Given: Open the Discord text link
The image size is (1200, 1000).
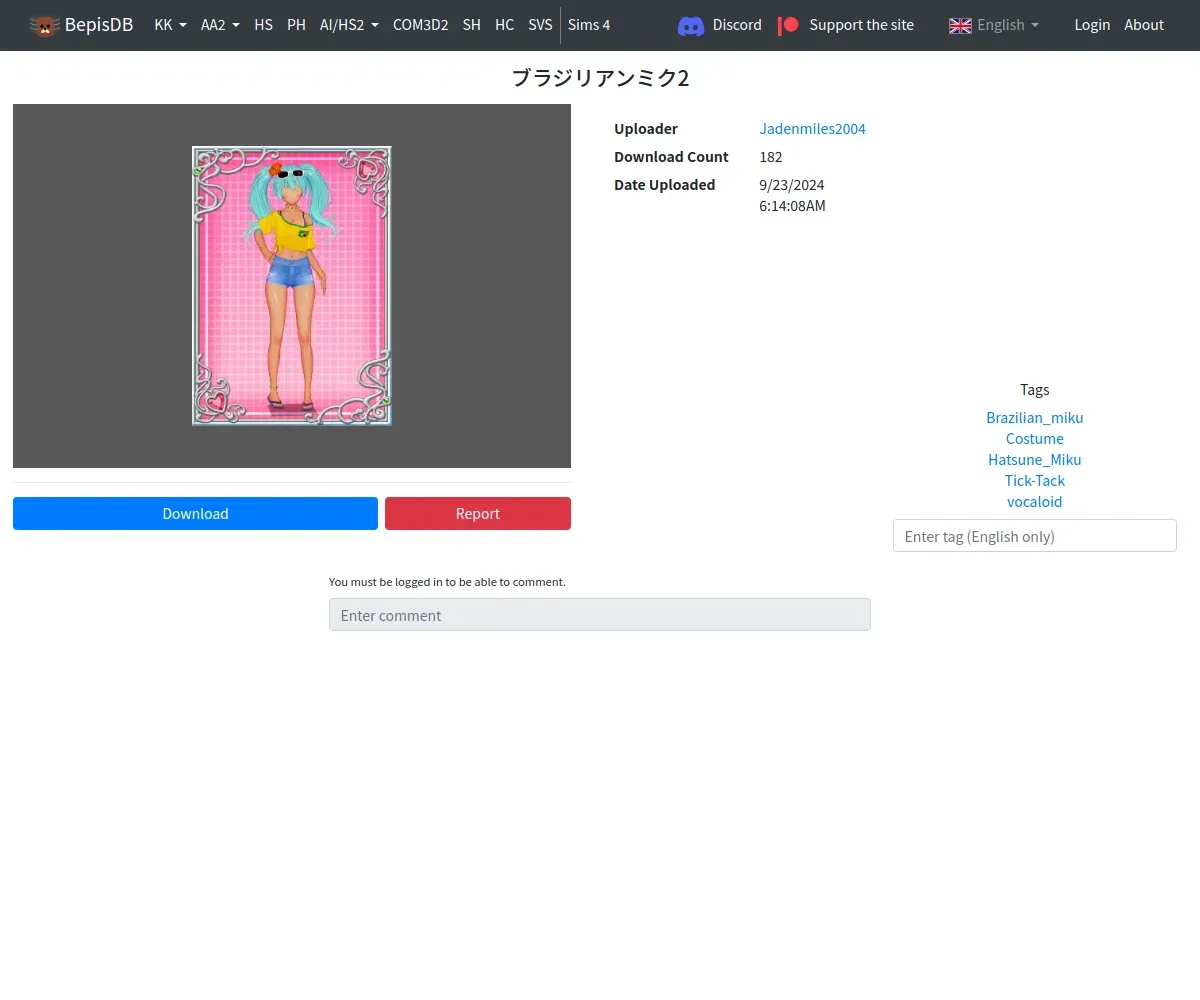Looking at the screenshot, I should point(737,25).
